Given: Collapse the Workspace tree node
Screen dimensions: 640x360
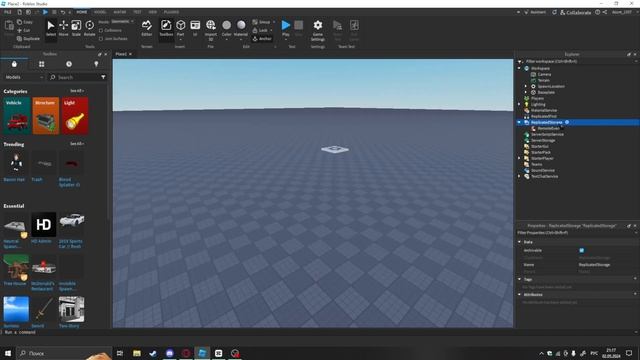Looking at the screenshot, I should tap(519, 69).
